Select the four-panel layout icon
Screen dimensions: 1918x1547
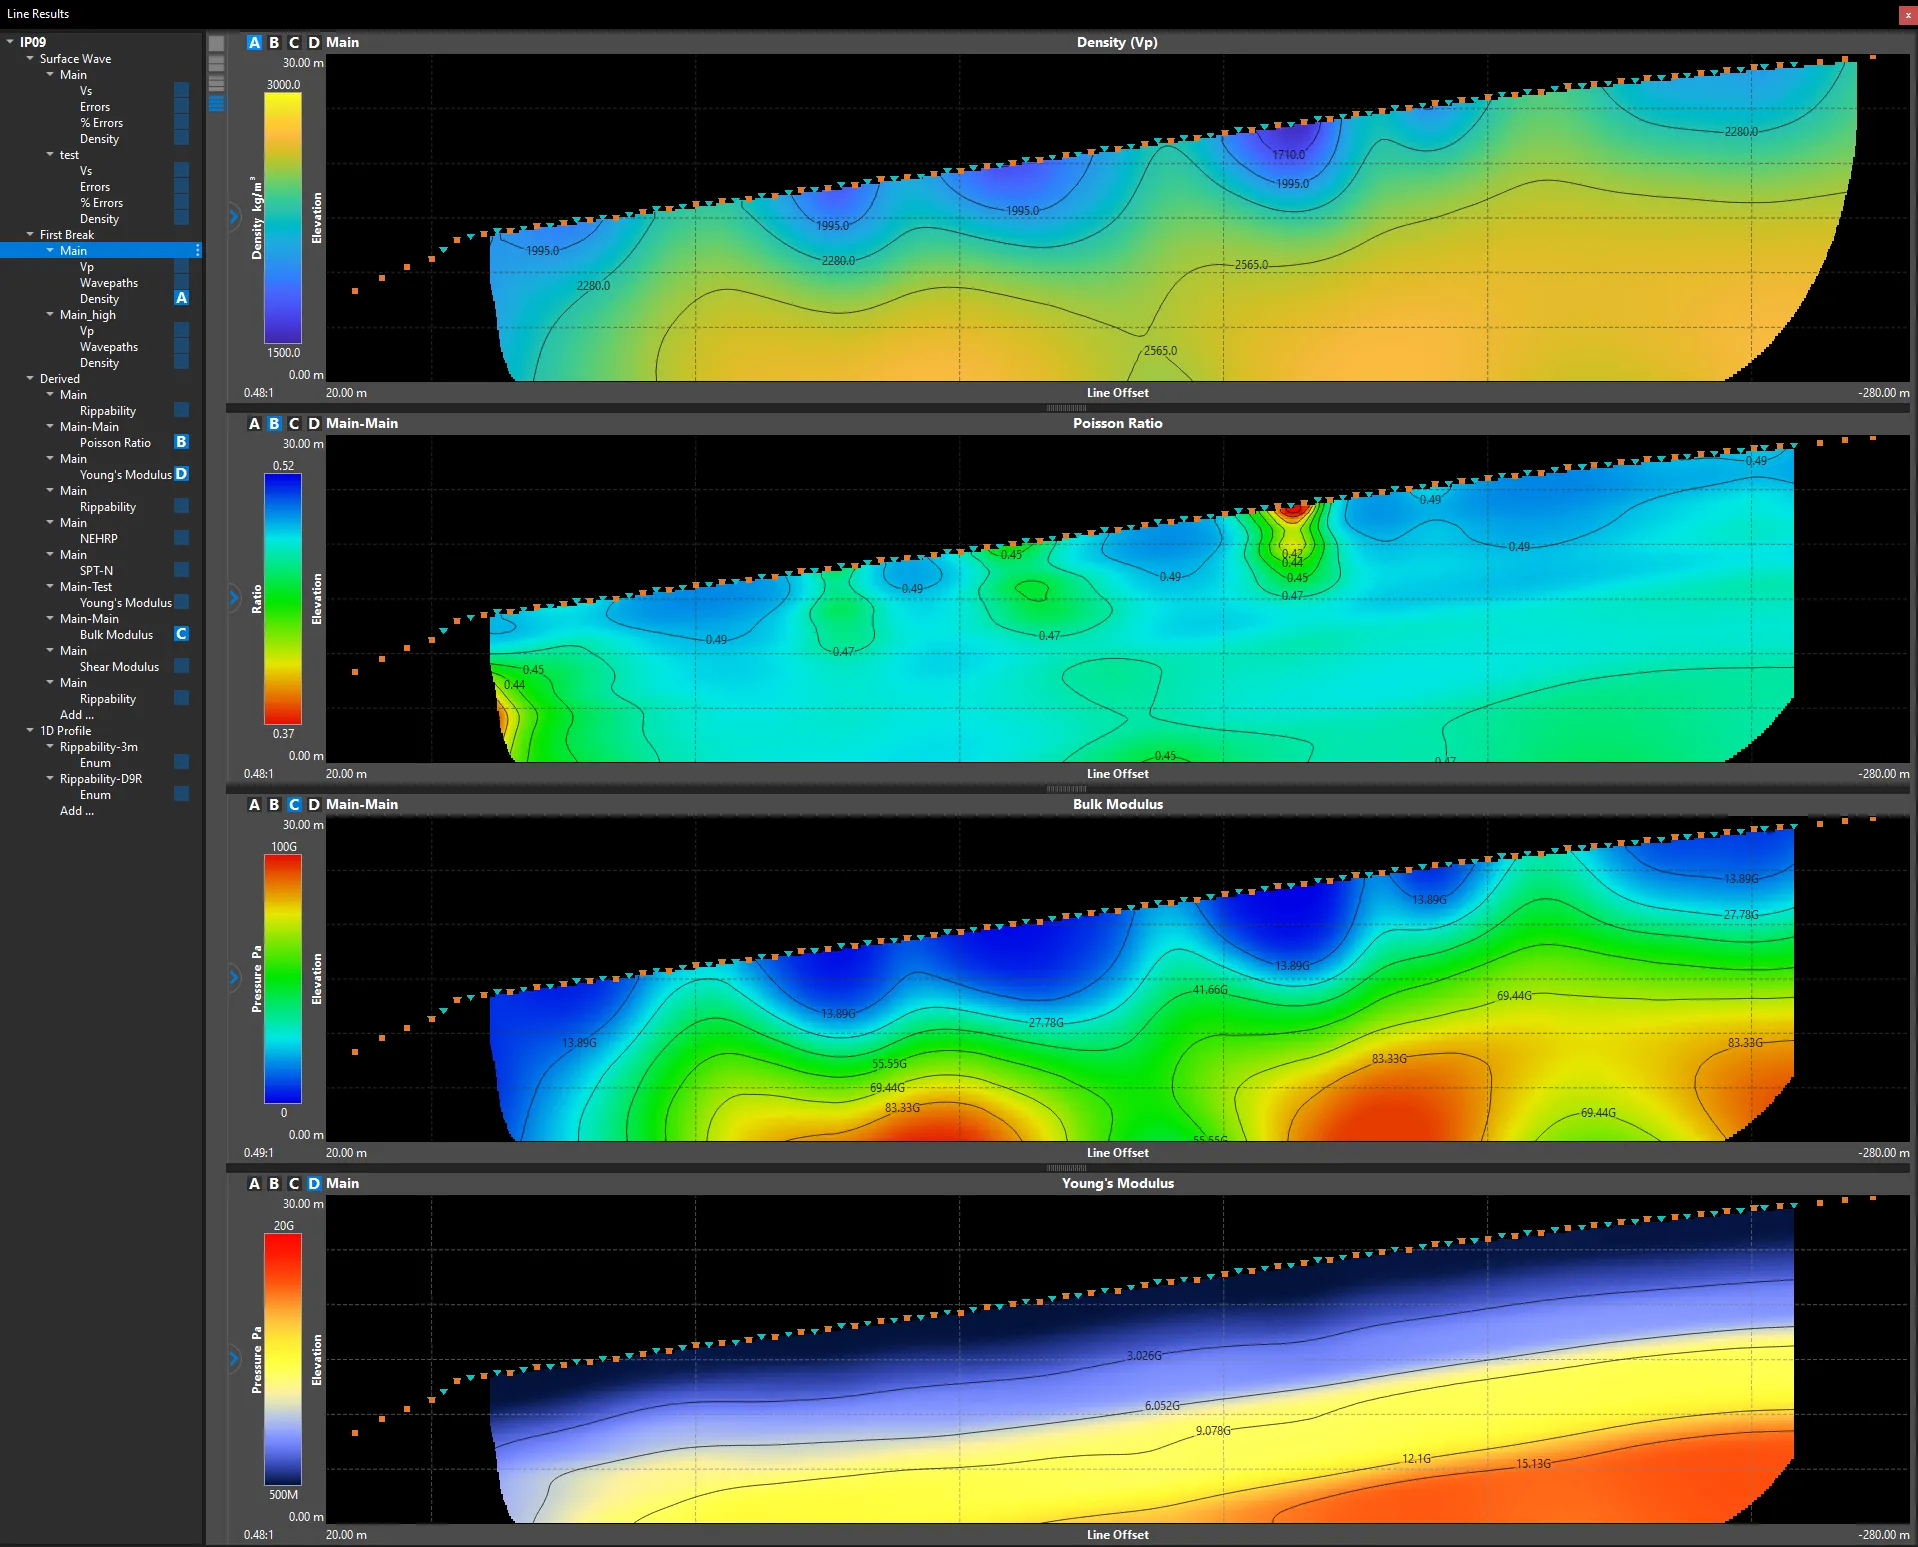216,104
